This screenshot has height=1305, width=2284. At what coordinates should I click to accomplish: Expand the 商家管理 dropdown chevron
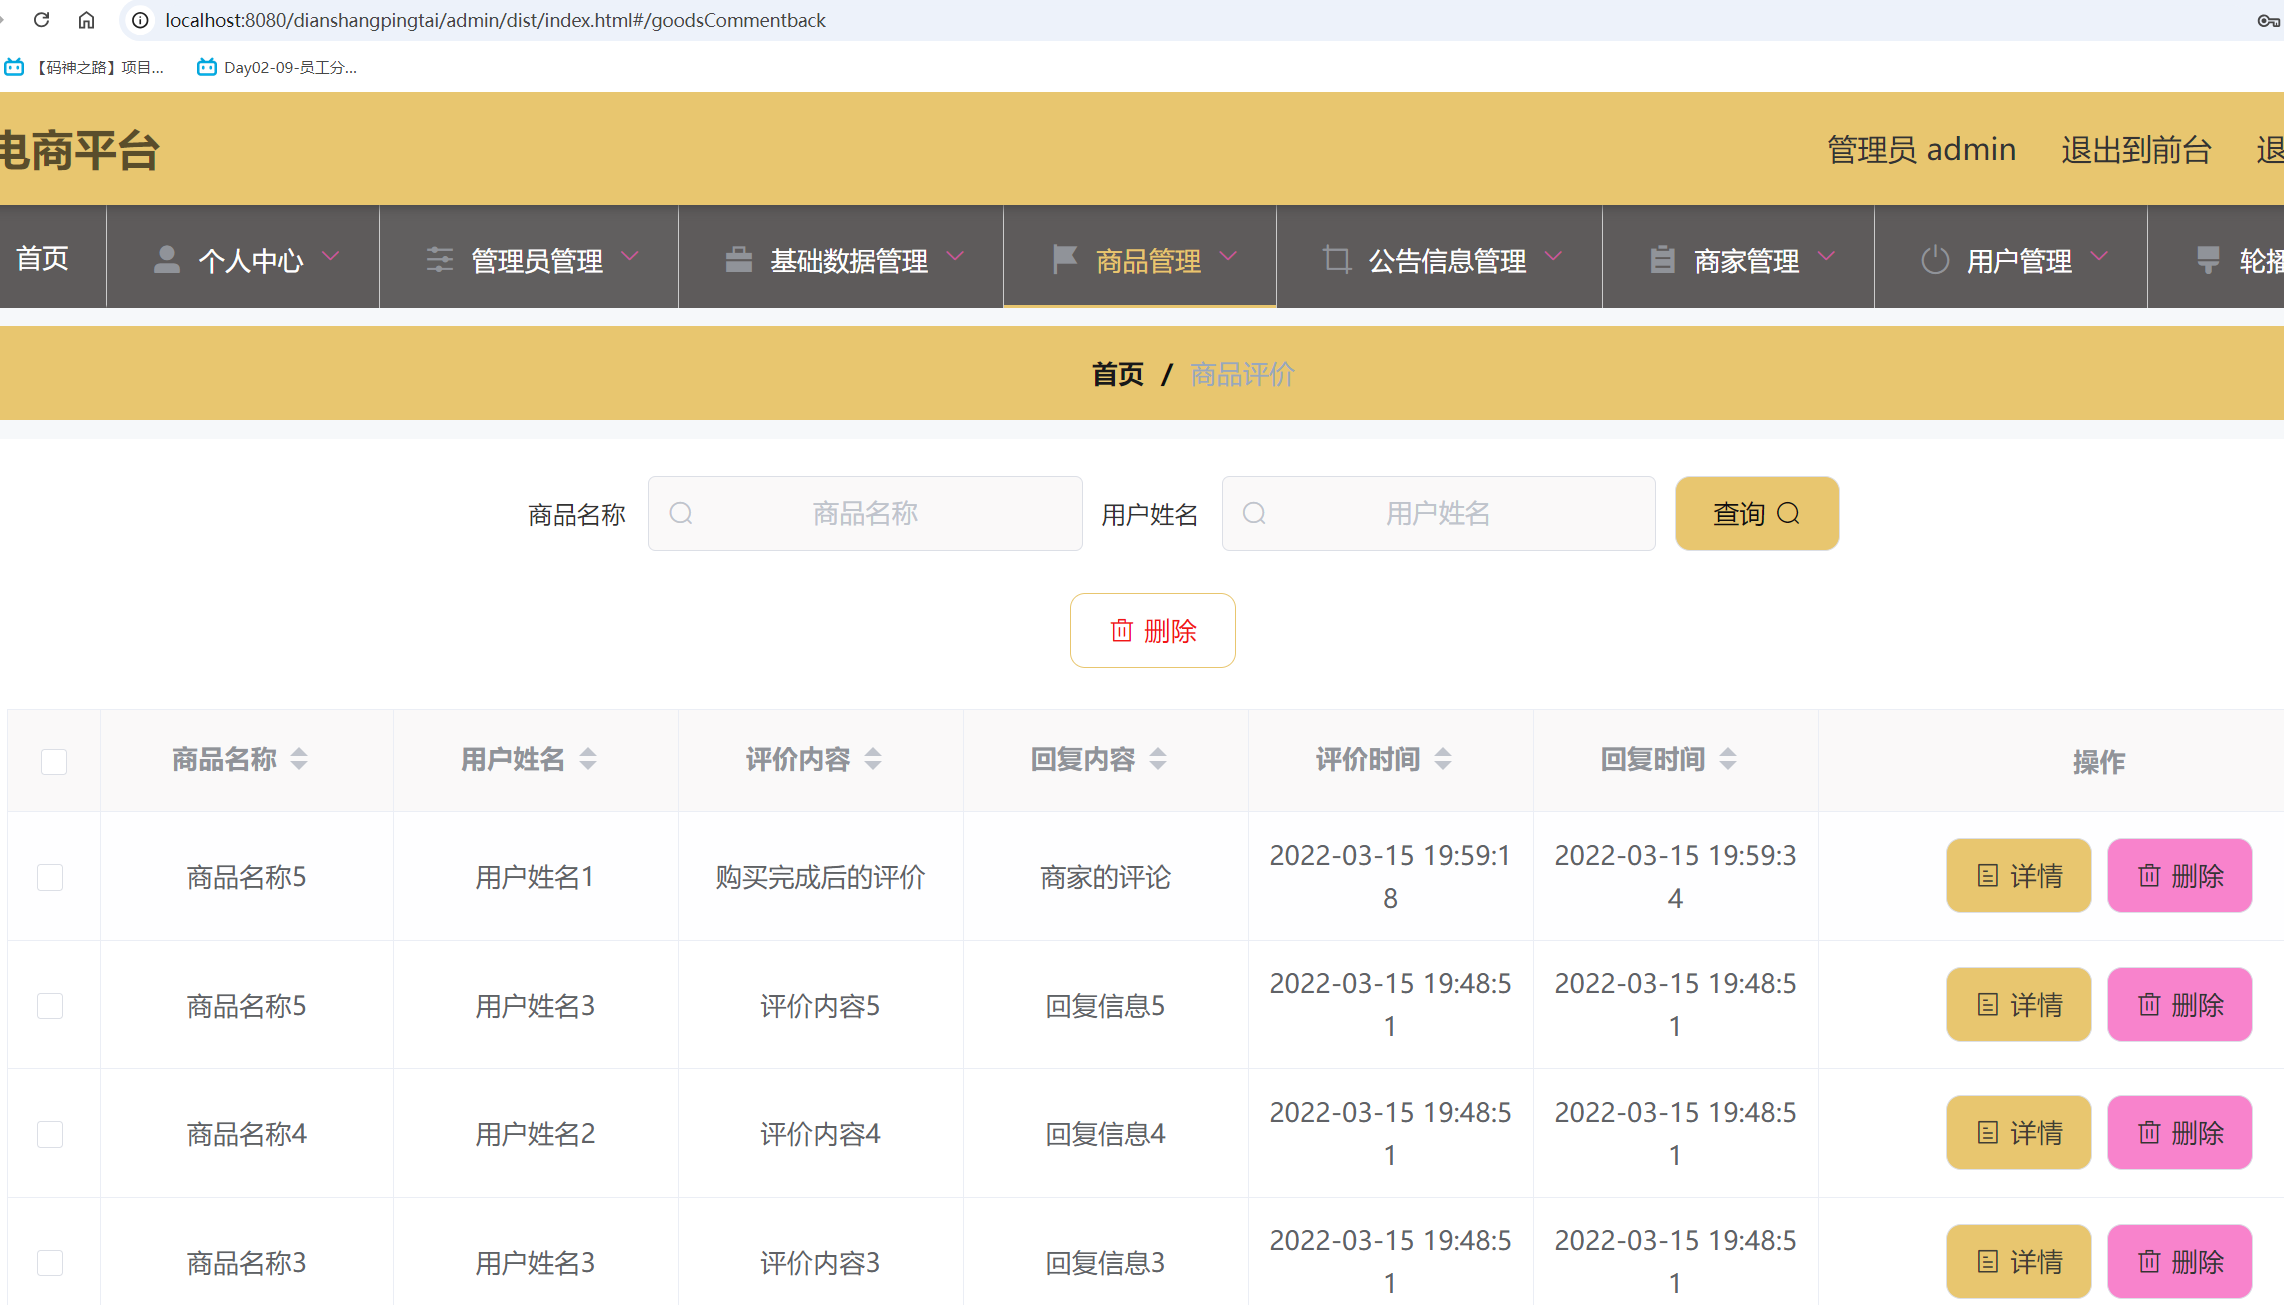[1827, 257]
